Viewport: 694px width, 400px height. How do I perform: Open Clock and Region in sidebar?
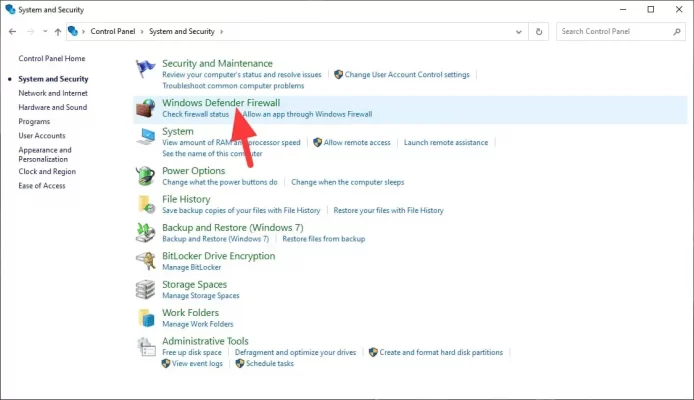(x=47, y=171)
